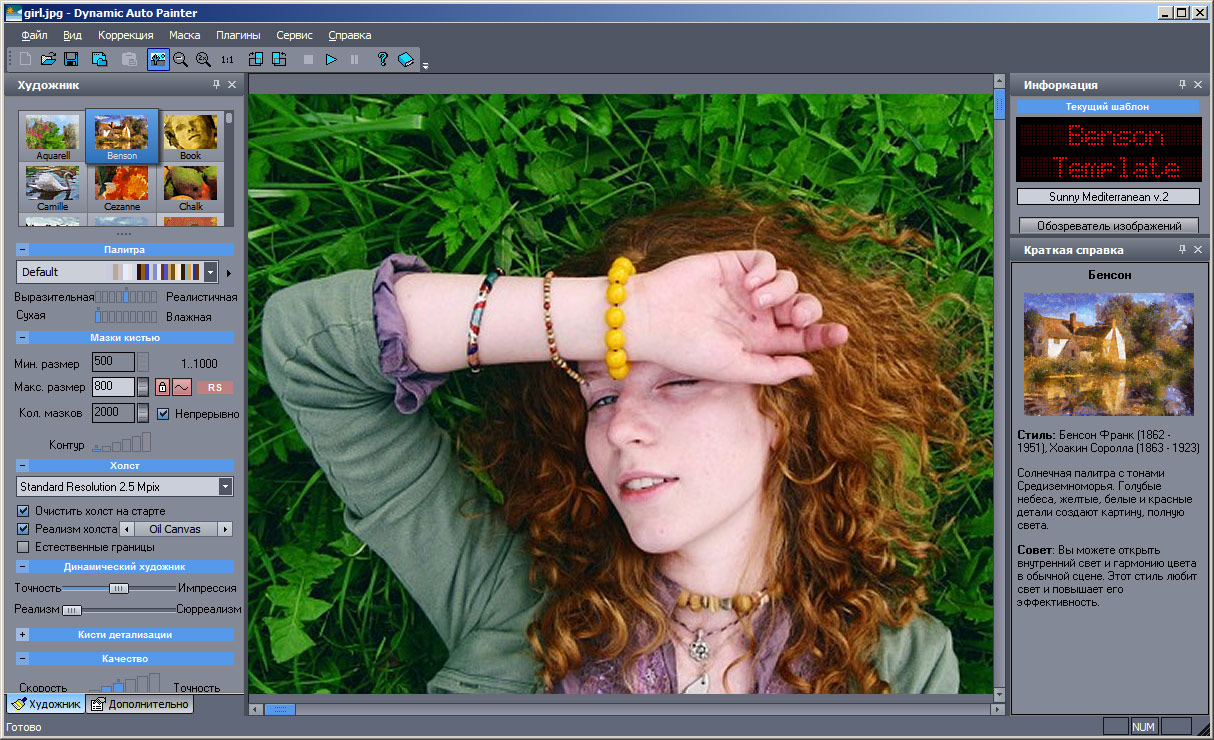Click the open file folder icon
This screenshot has width=1214, height=740.
tap(48, 59)
